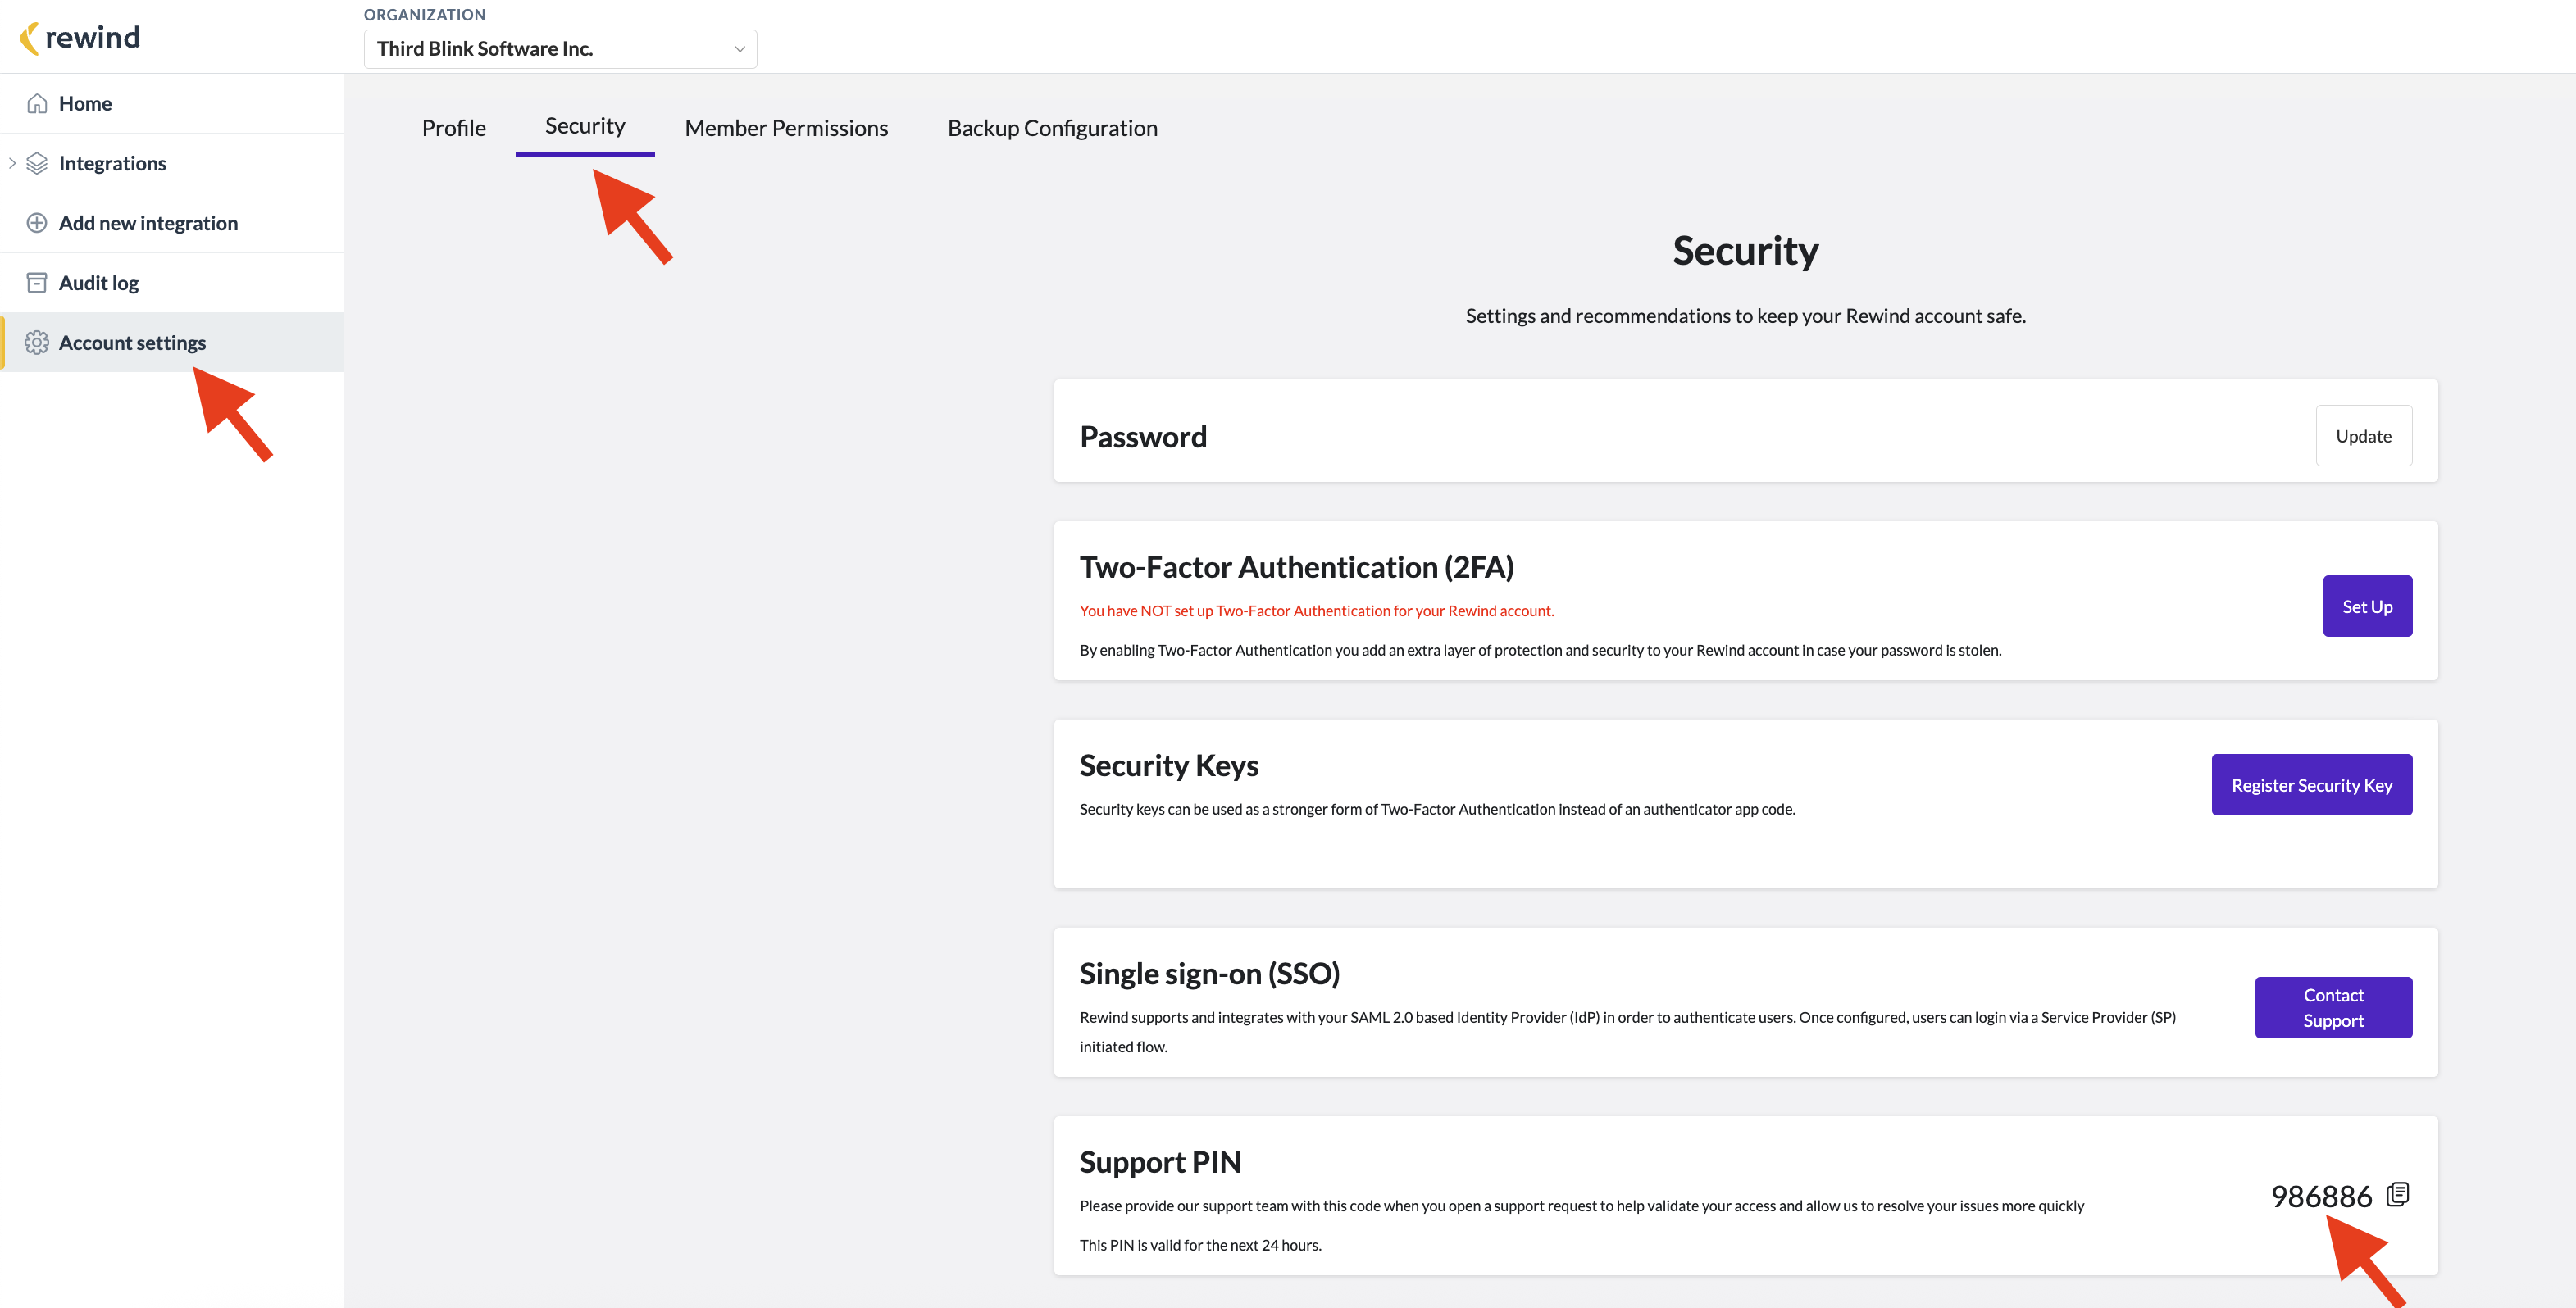
Task: Click the Add new integration plus icon
Action: tap(37, 223)
